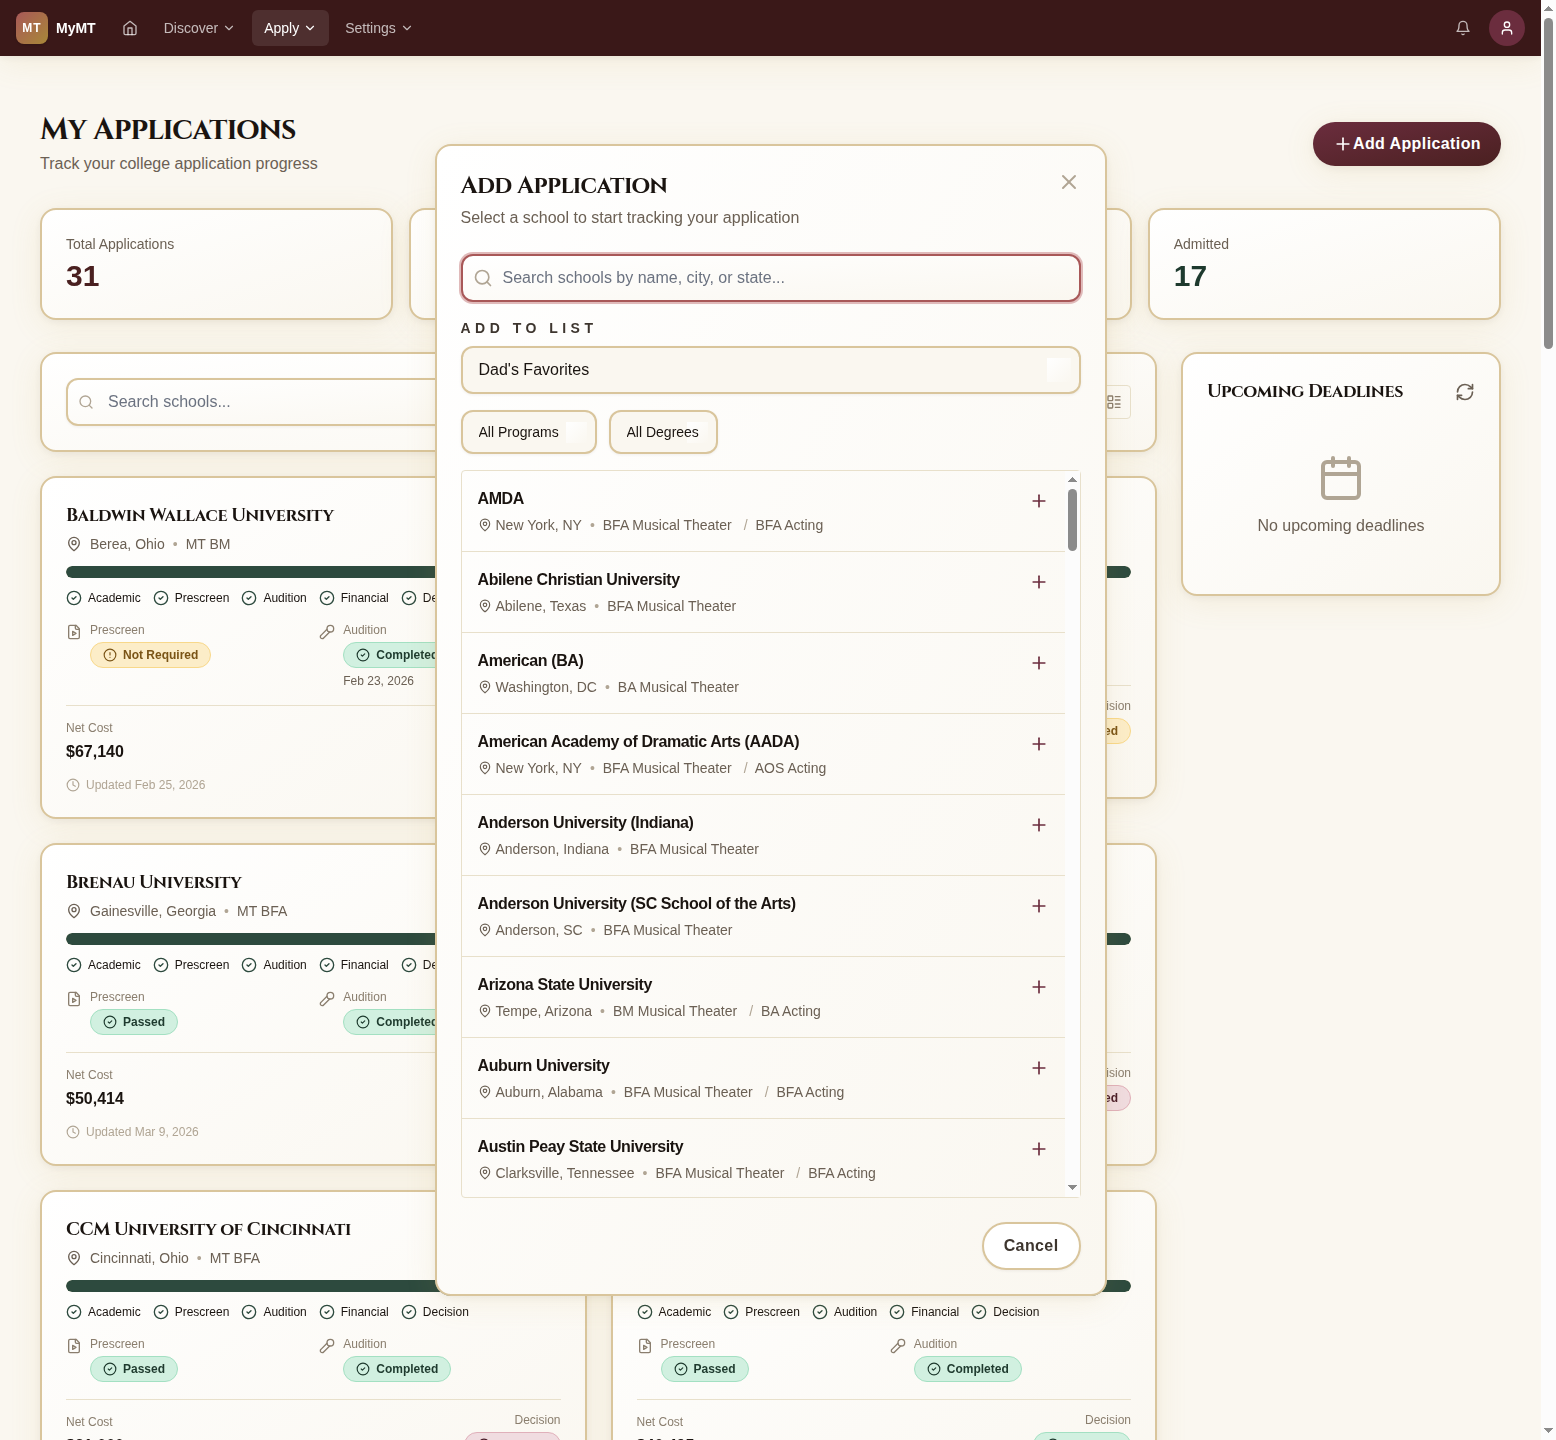Image resolution: width=1556 pixels, height=1440 pixels.
Task: Add AMDA using its plus icon
Action: [x=1038, y=501]
